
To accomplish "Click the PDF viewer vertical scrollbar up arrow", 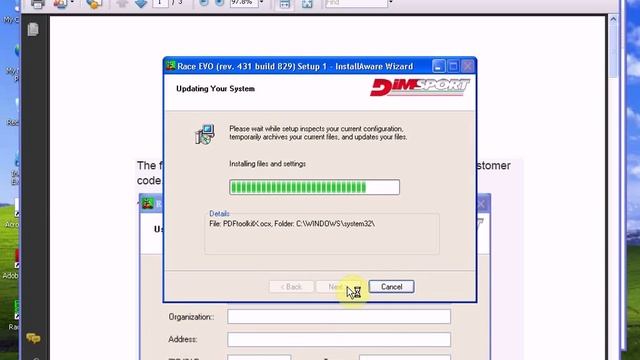I will tap(613, 19).
